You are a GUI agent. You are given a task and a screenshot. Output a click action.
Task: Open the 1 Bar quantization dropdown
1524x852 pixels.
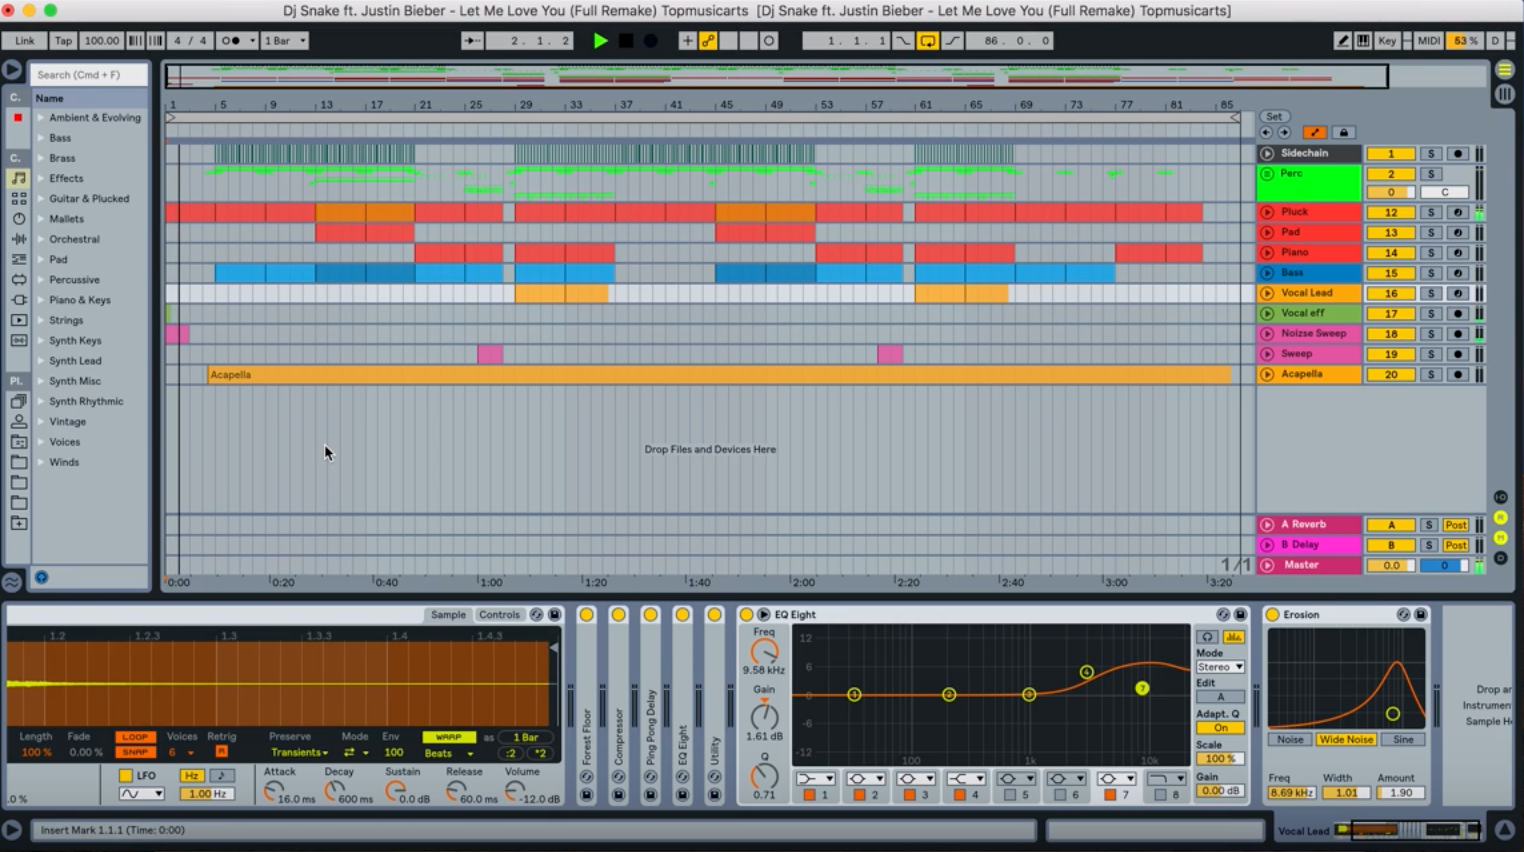coord(285,41)
